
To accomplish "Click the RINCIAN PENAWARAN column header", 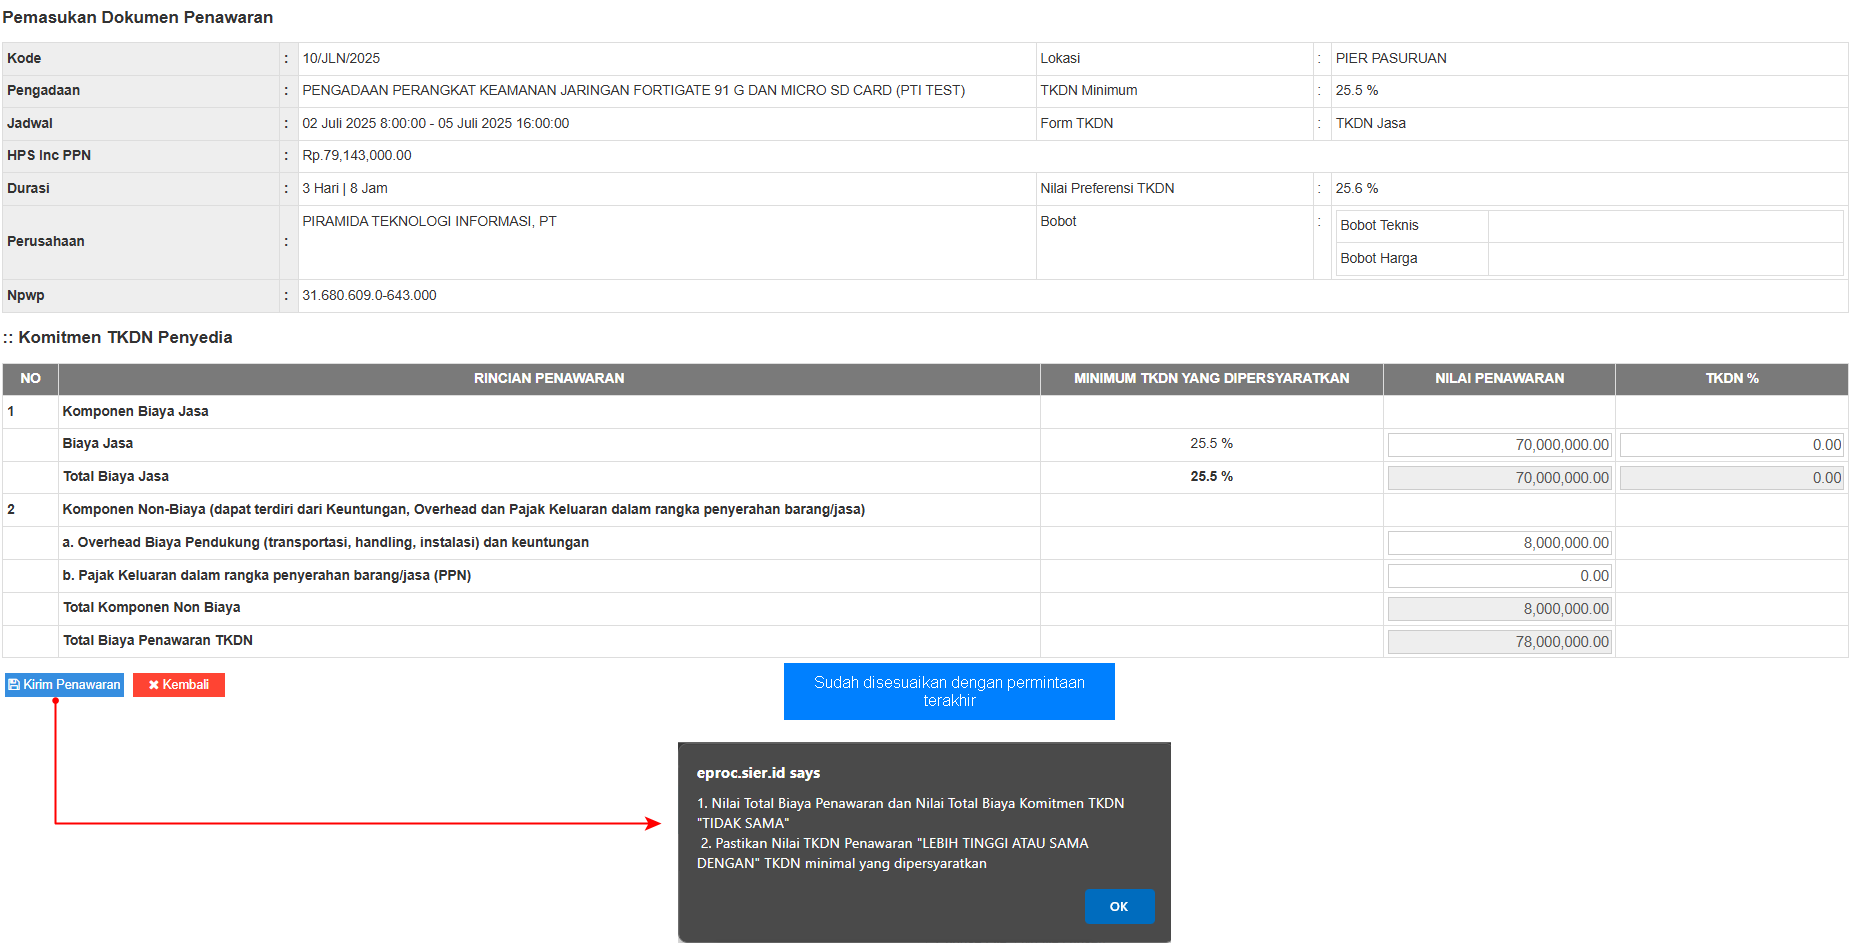I will tap(548, 379).
